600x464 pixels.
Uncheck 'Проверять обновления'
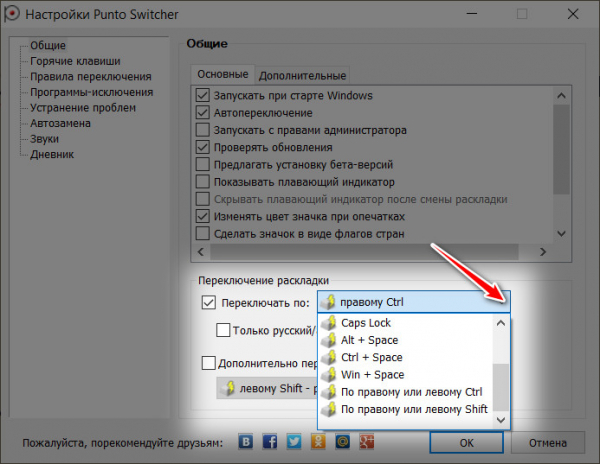[202, 147]
